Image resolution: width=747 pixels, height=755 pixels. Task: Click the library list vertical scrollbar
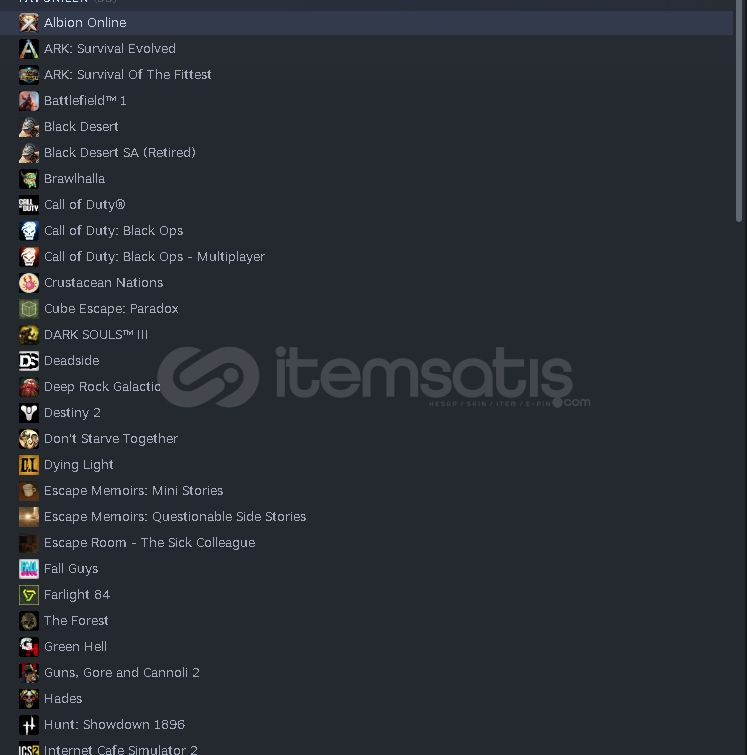pyautogui.click(x=739, y=111)
